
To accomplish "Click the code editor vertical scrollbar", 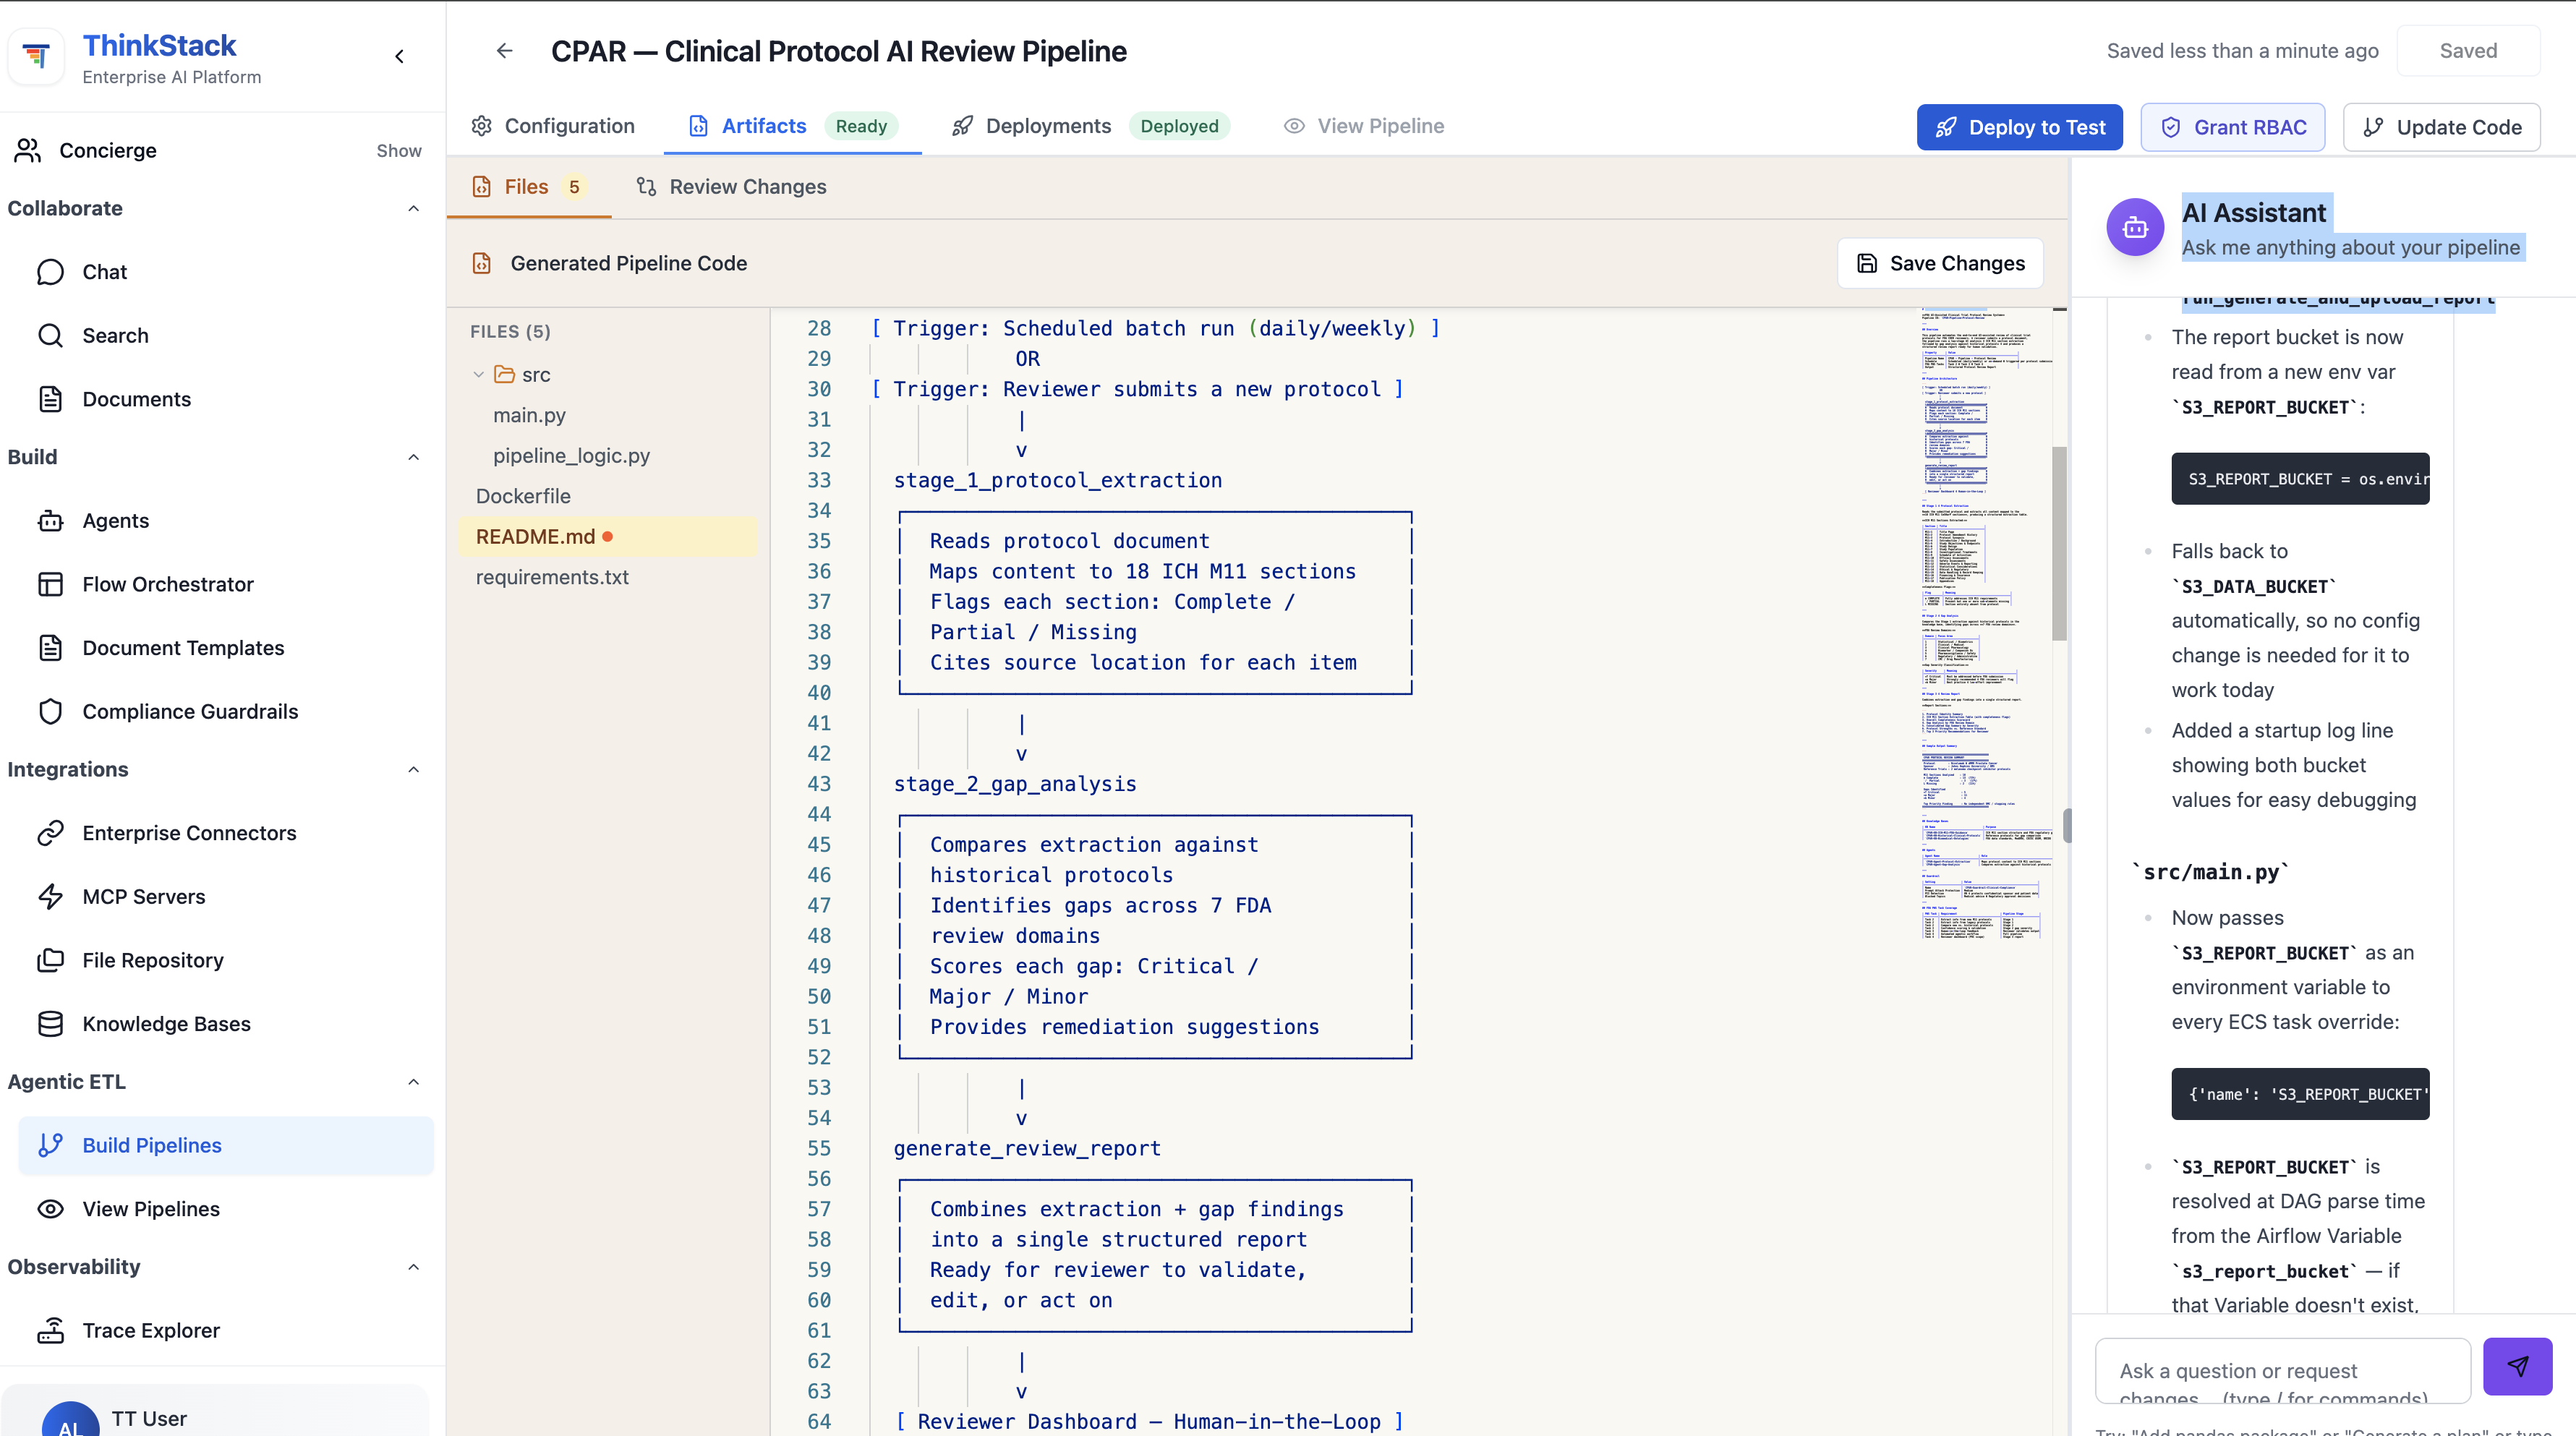I will click(2059, 543).
